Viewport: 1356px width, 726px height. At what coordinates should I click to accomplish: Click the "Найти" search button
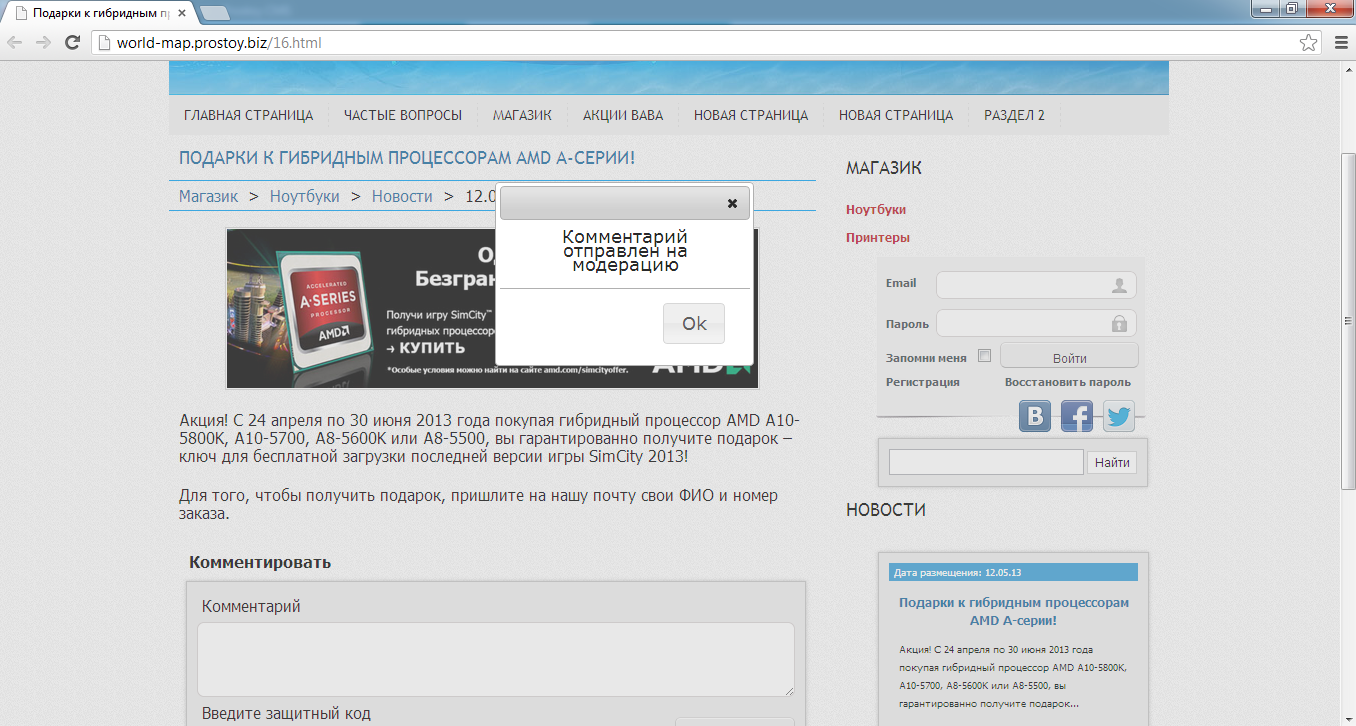[1112, 462]
